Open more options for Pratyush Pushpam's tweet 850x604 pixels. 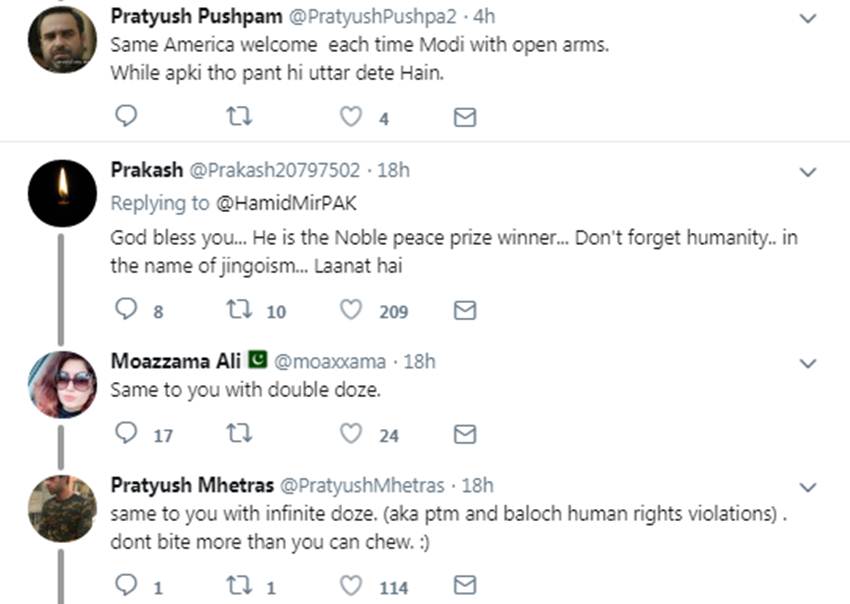[x=808, y=18]
